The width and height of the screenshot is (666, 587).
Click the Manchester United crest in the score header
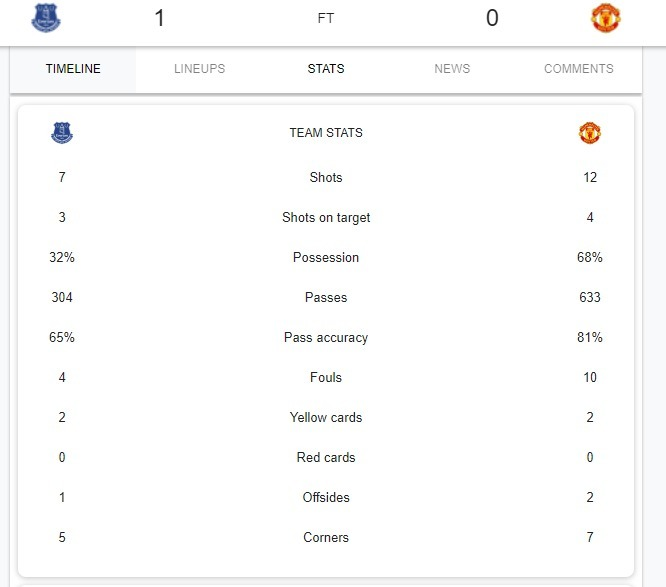click(606, 18)
